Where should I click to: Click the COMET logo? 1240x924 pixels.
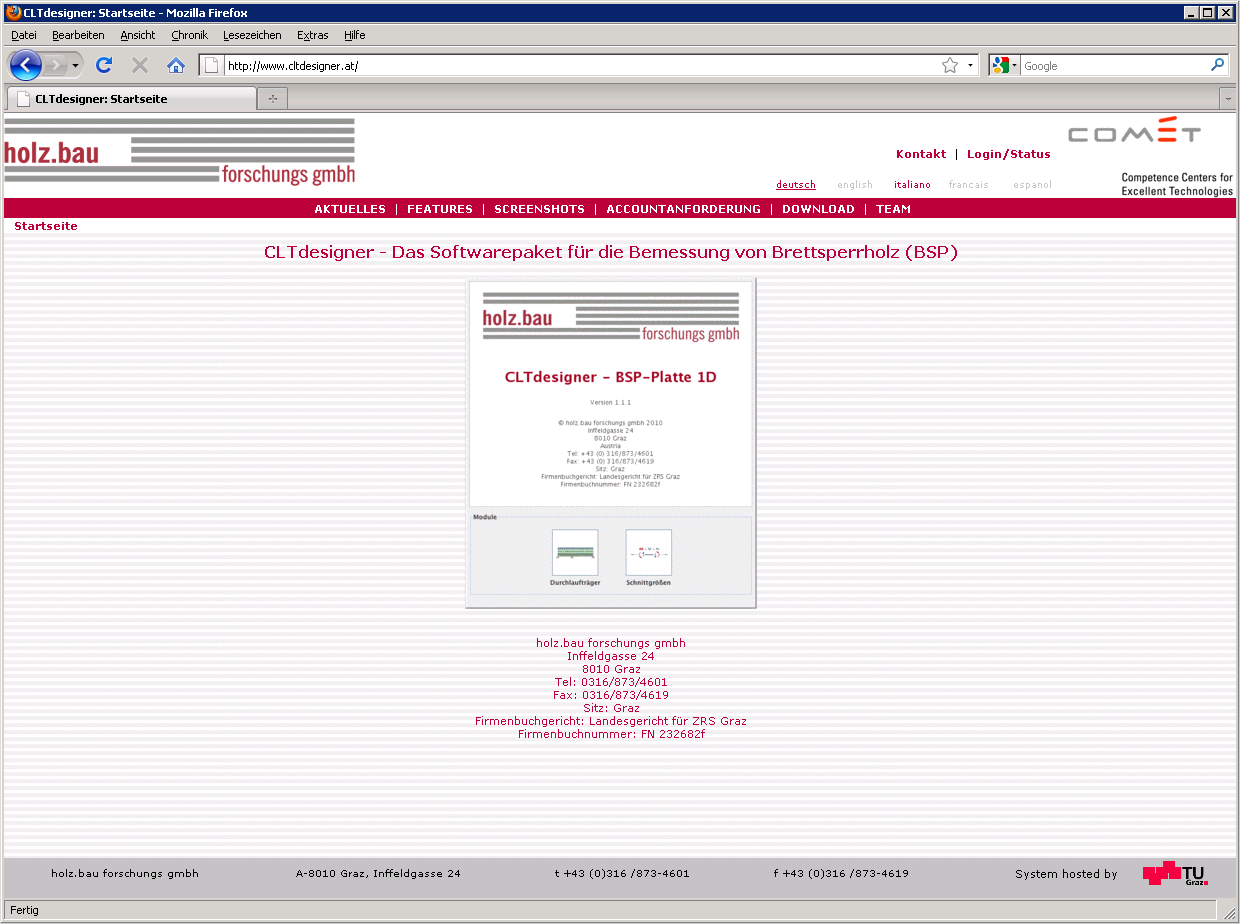click(1134, 133)
